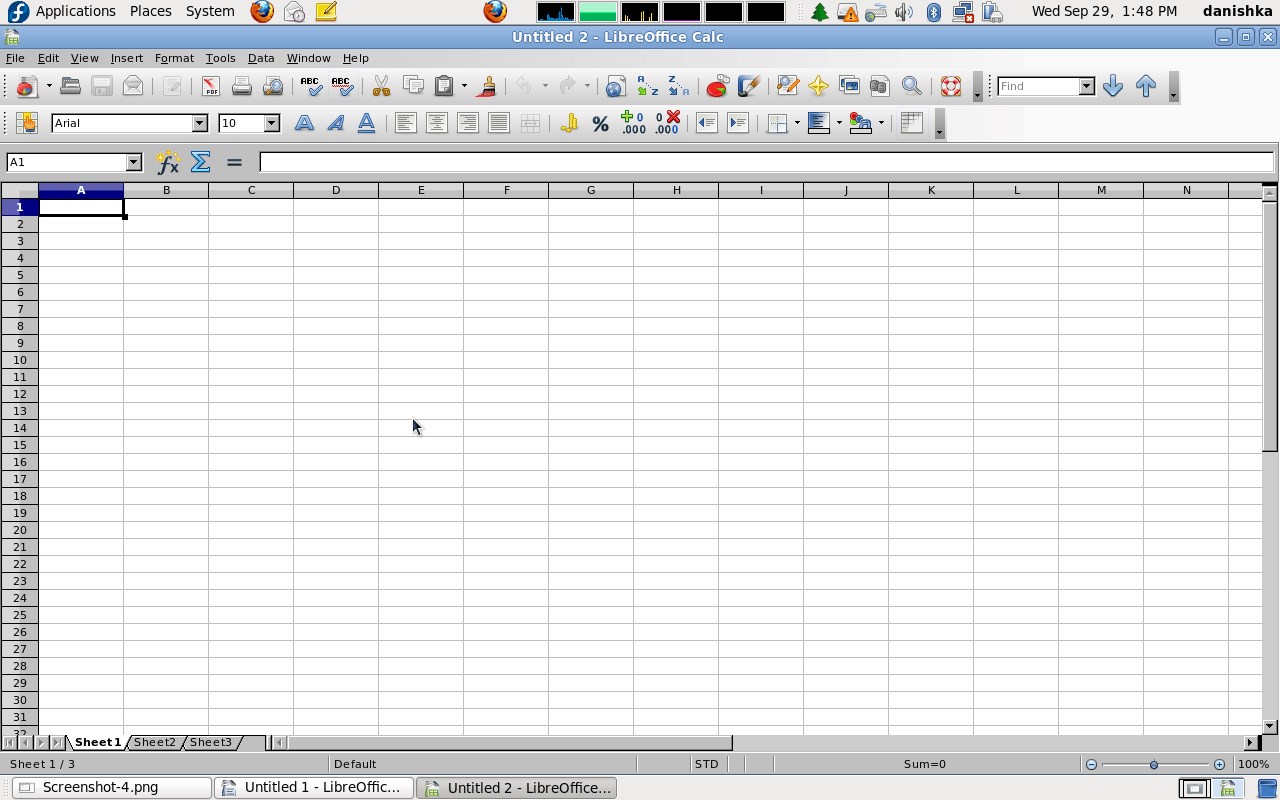
Task: Expand the Paste options dropdown arrow
Action: (464, 86)
